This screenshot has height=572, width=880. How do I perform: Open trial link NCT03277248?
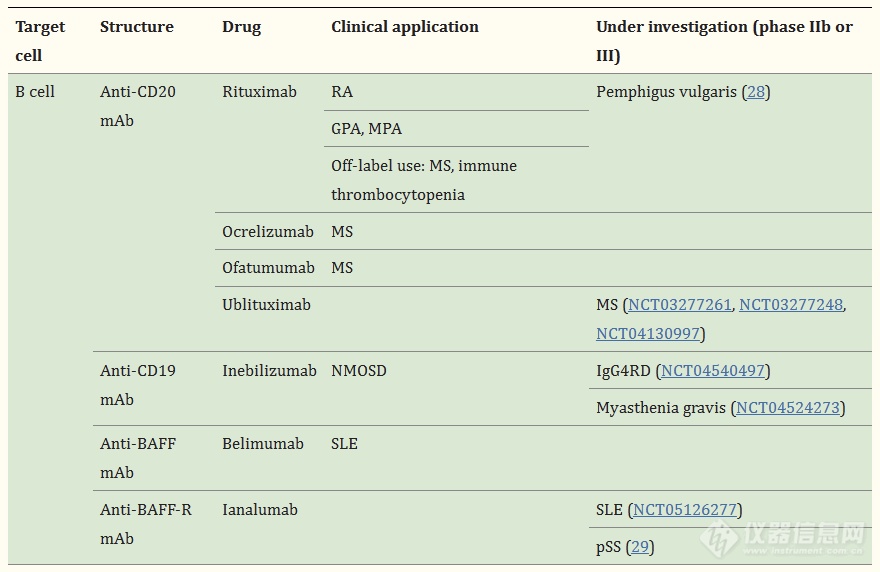791,305
